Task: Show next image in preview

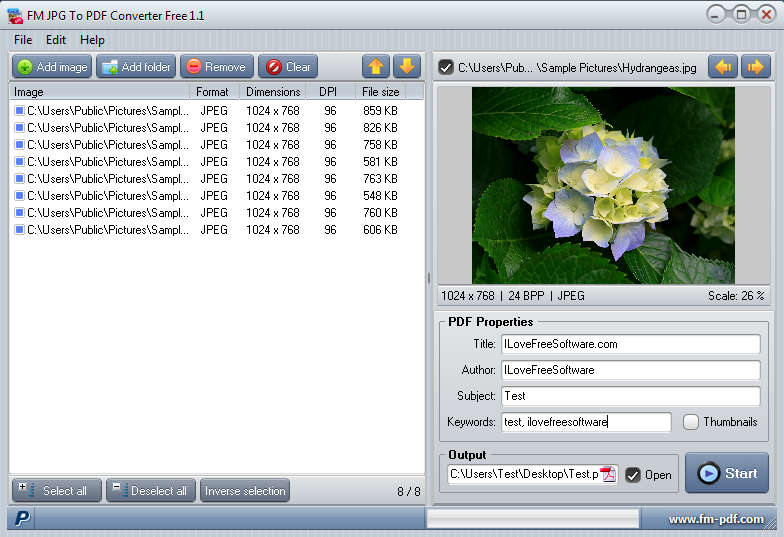Action: pos(754,67)
